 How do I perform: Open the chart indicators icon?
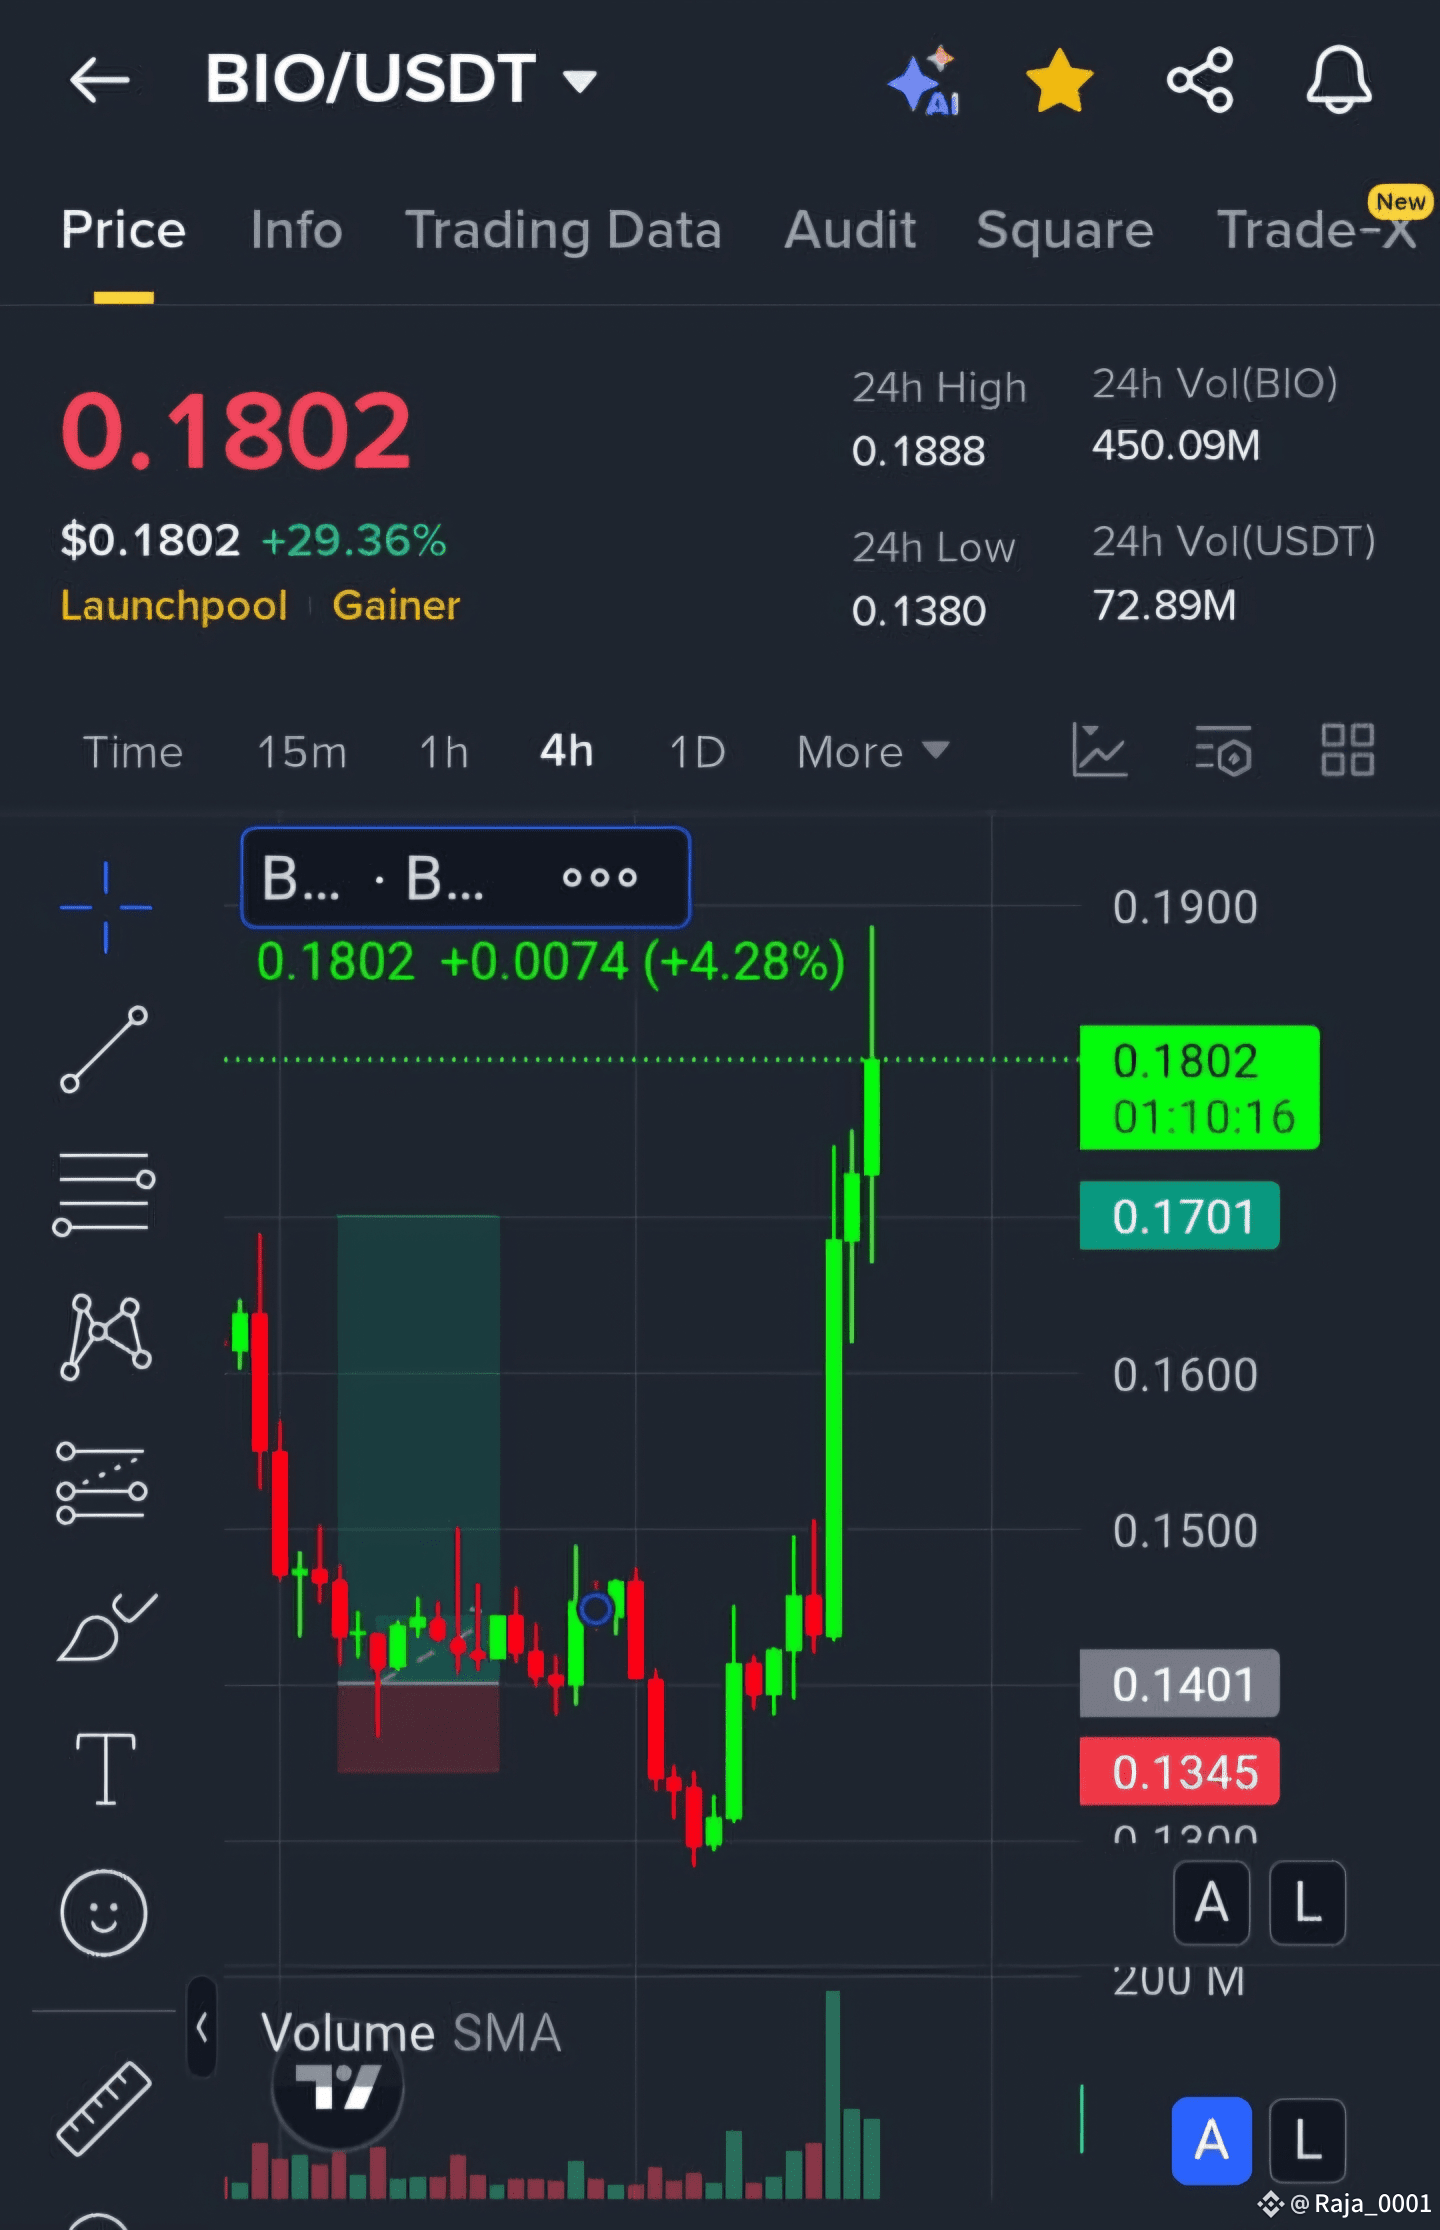(1099, 750)
